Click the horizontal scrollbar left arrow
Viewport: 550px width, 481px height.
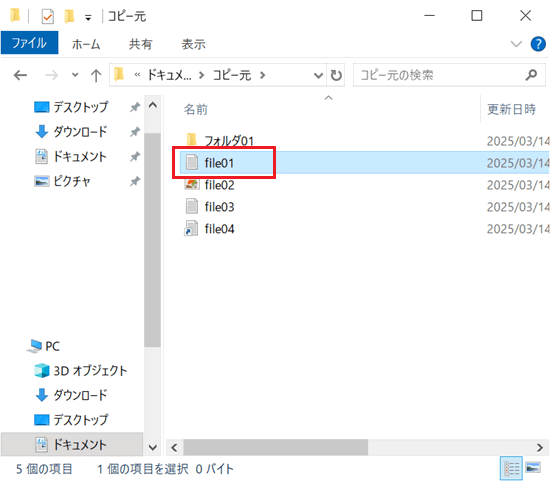tap(174, 448)
